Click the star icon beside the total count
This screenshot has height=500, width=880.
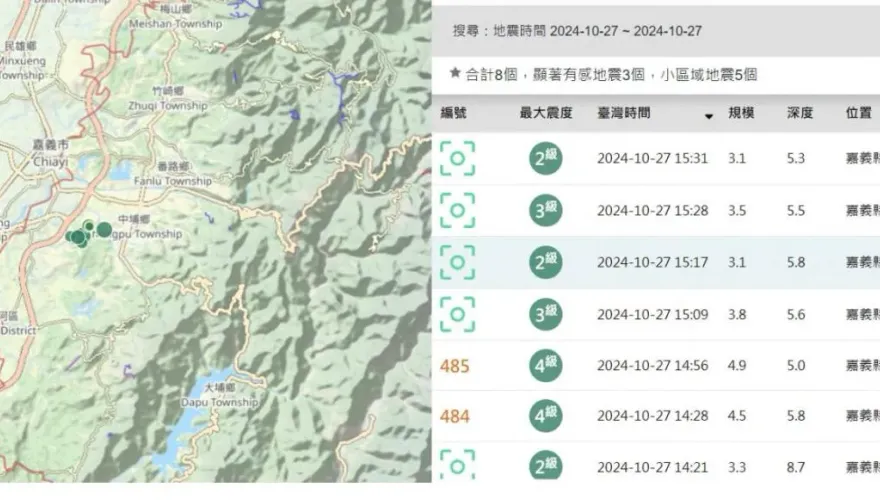[455, 73]
